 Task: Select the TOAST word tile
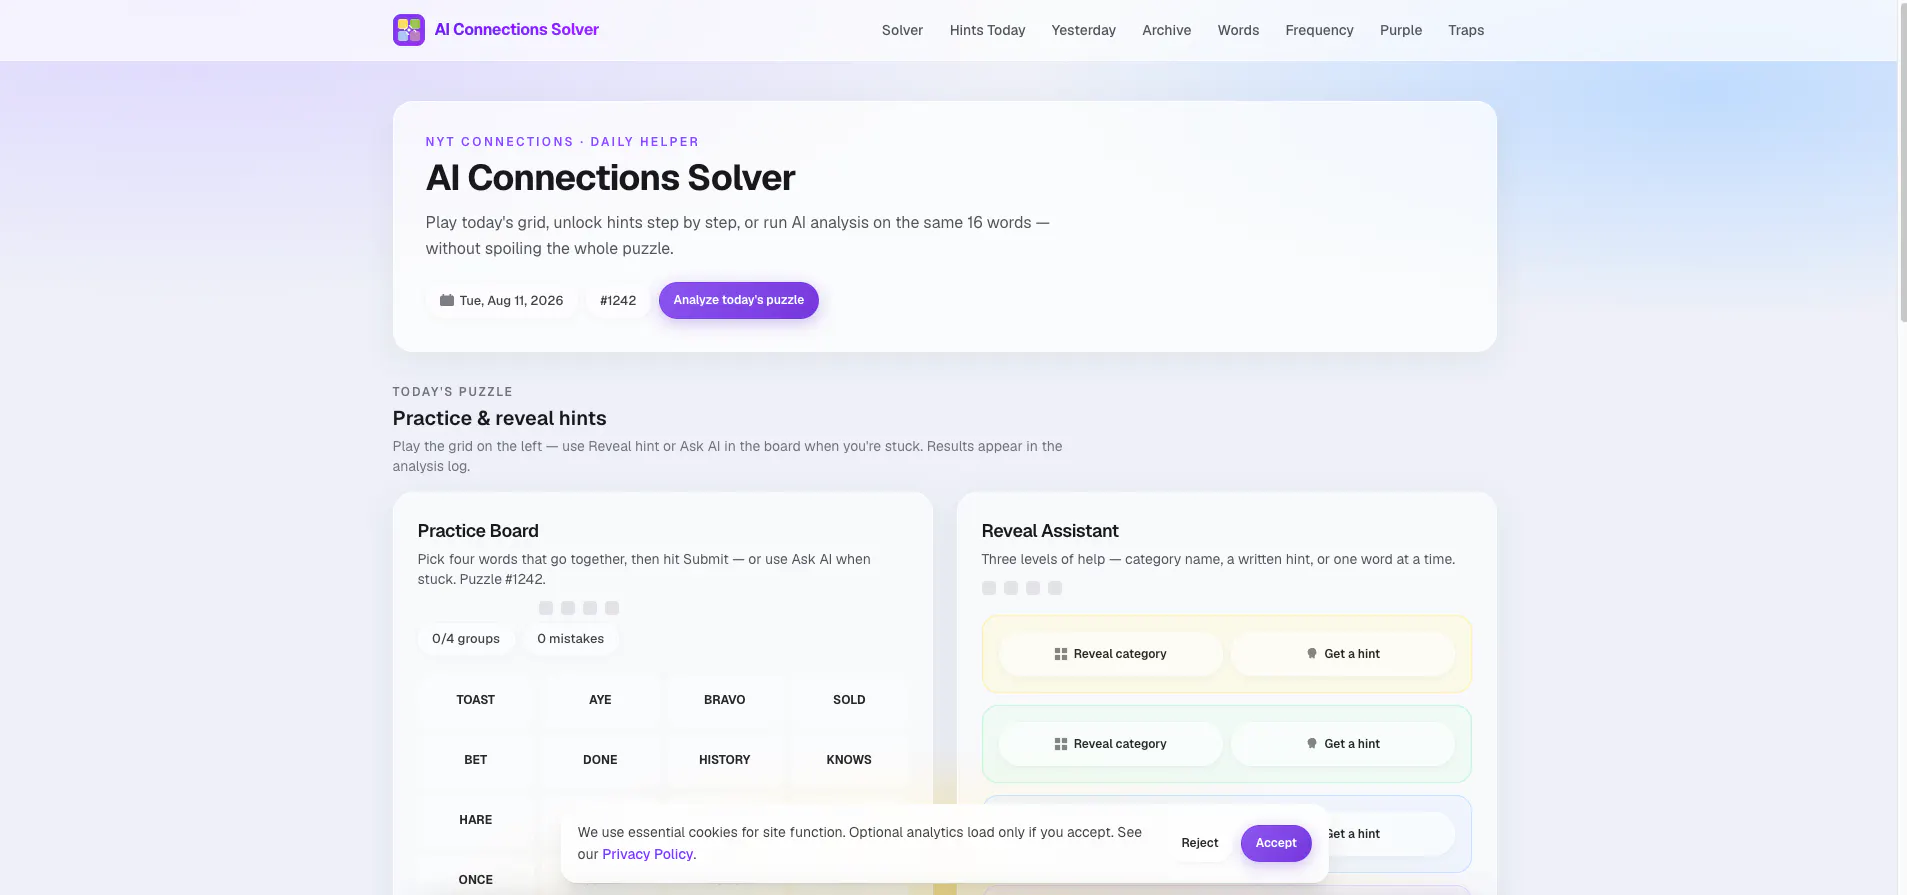(476, 700)
